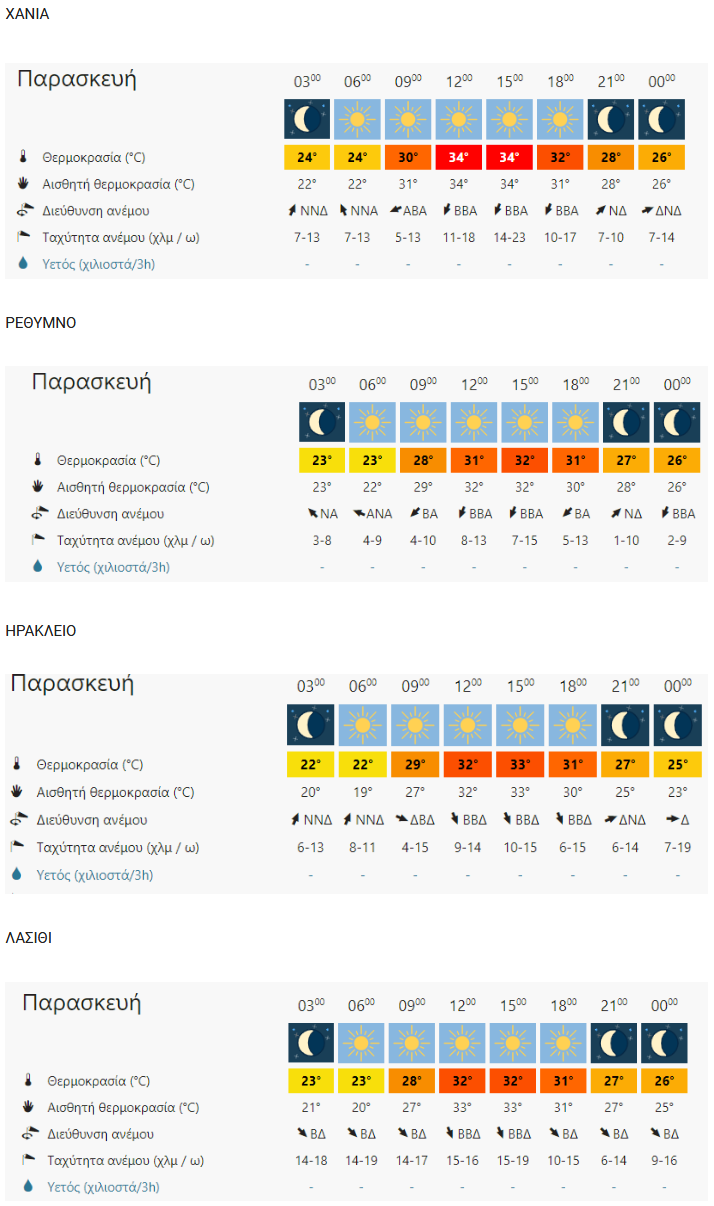Click the 12:00 sun icon in ΡΕΘΥΜΝΟ forecast
The width and height of the screenshot is (714, 1206).
coord(474,423)
